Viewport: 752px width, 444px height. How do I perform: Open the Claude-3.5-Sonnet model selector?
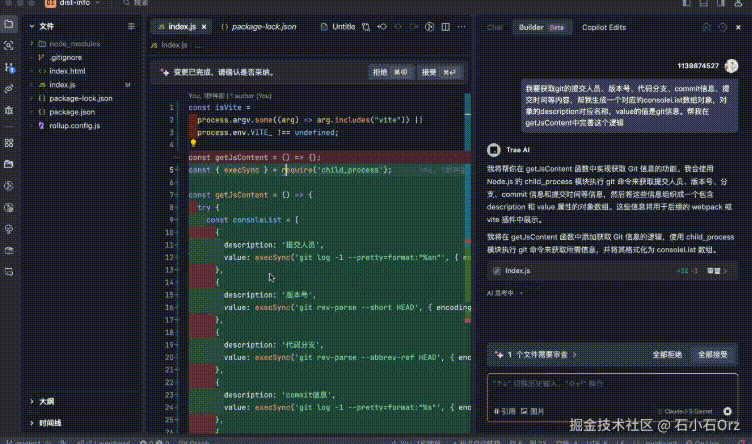pos(685,411)
